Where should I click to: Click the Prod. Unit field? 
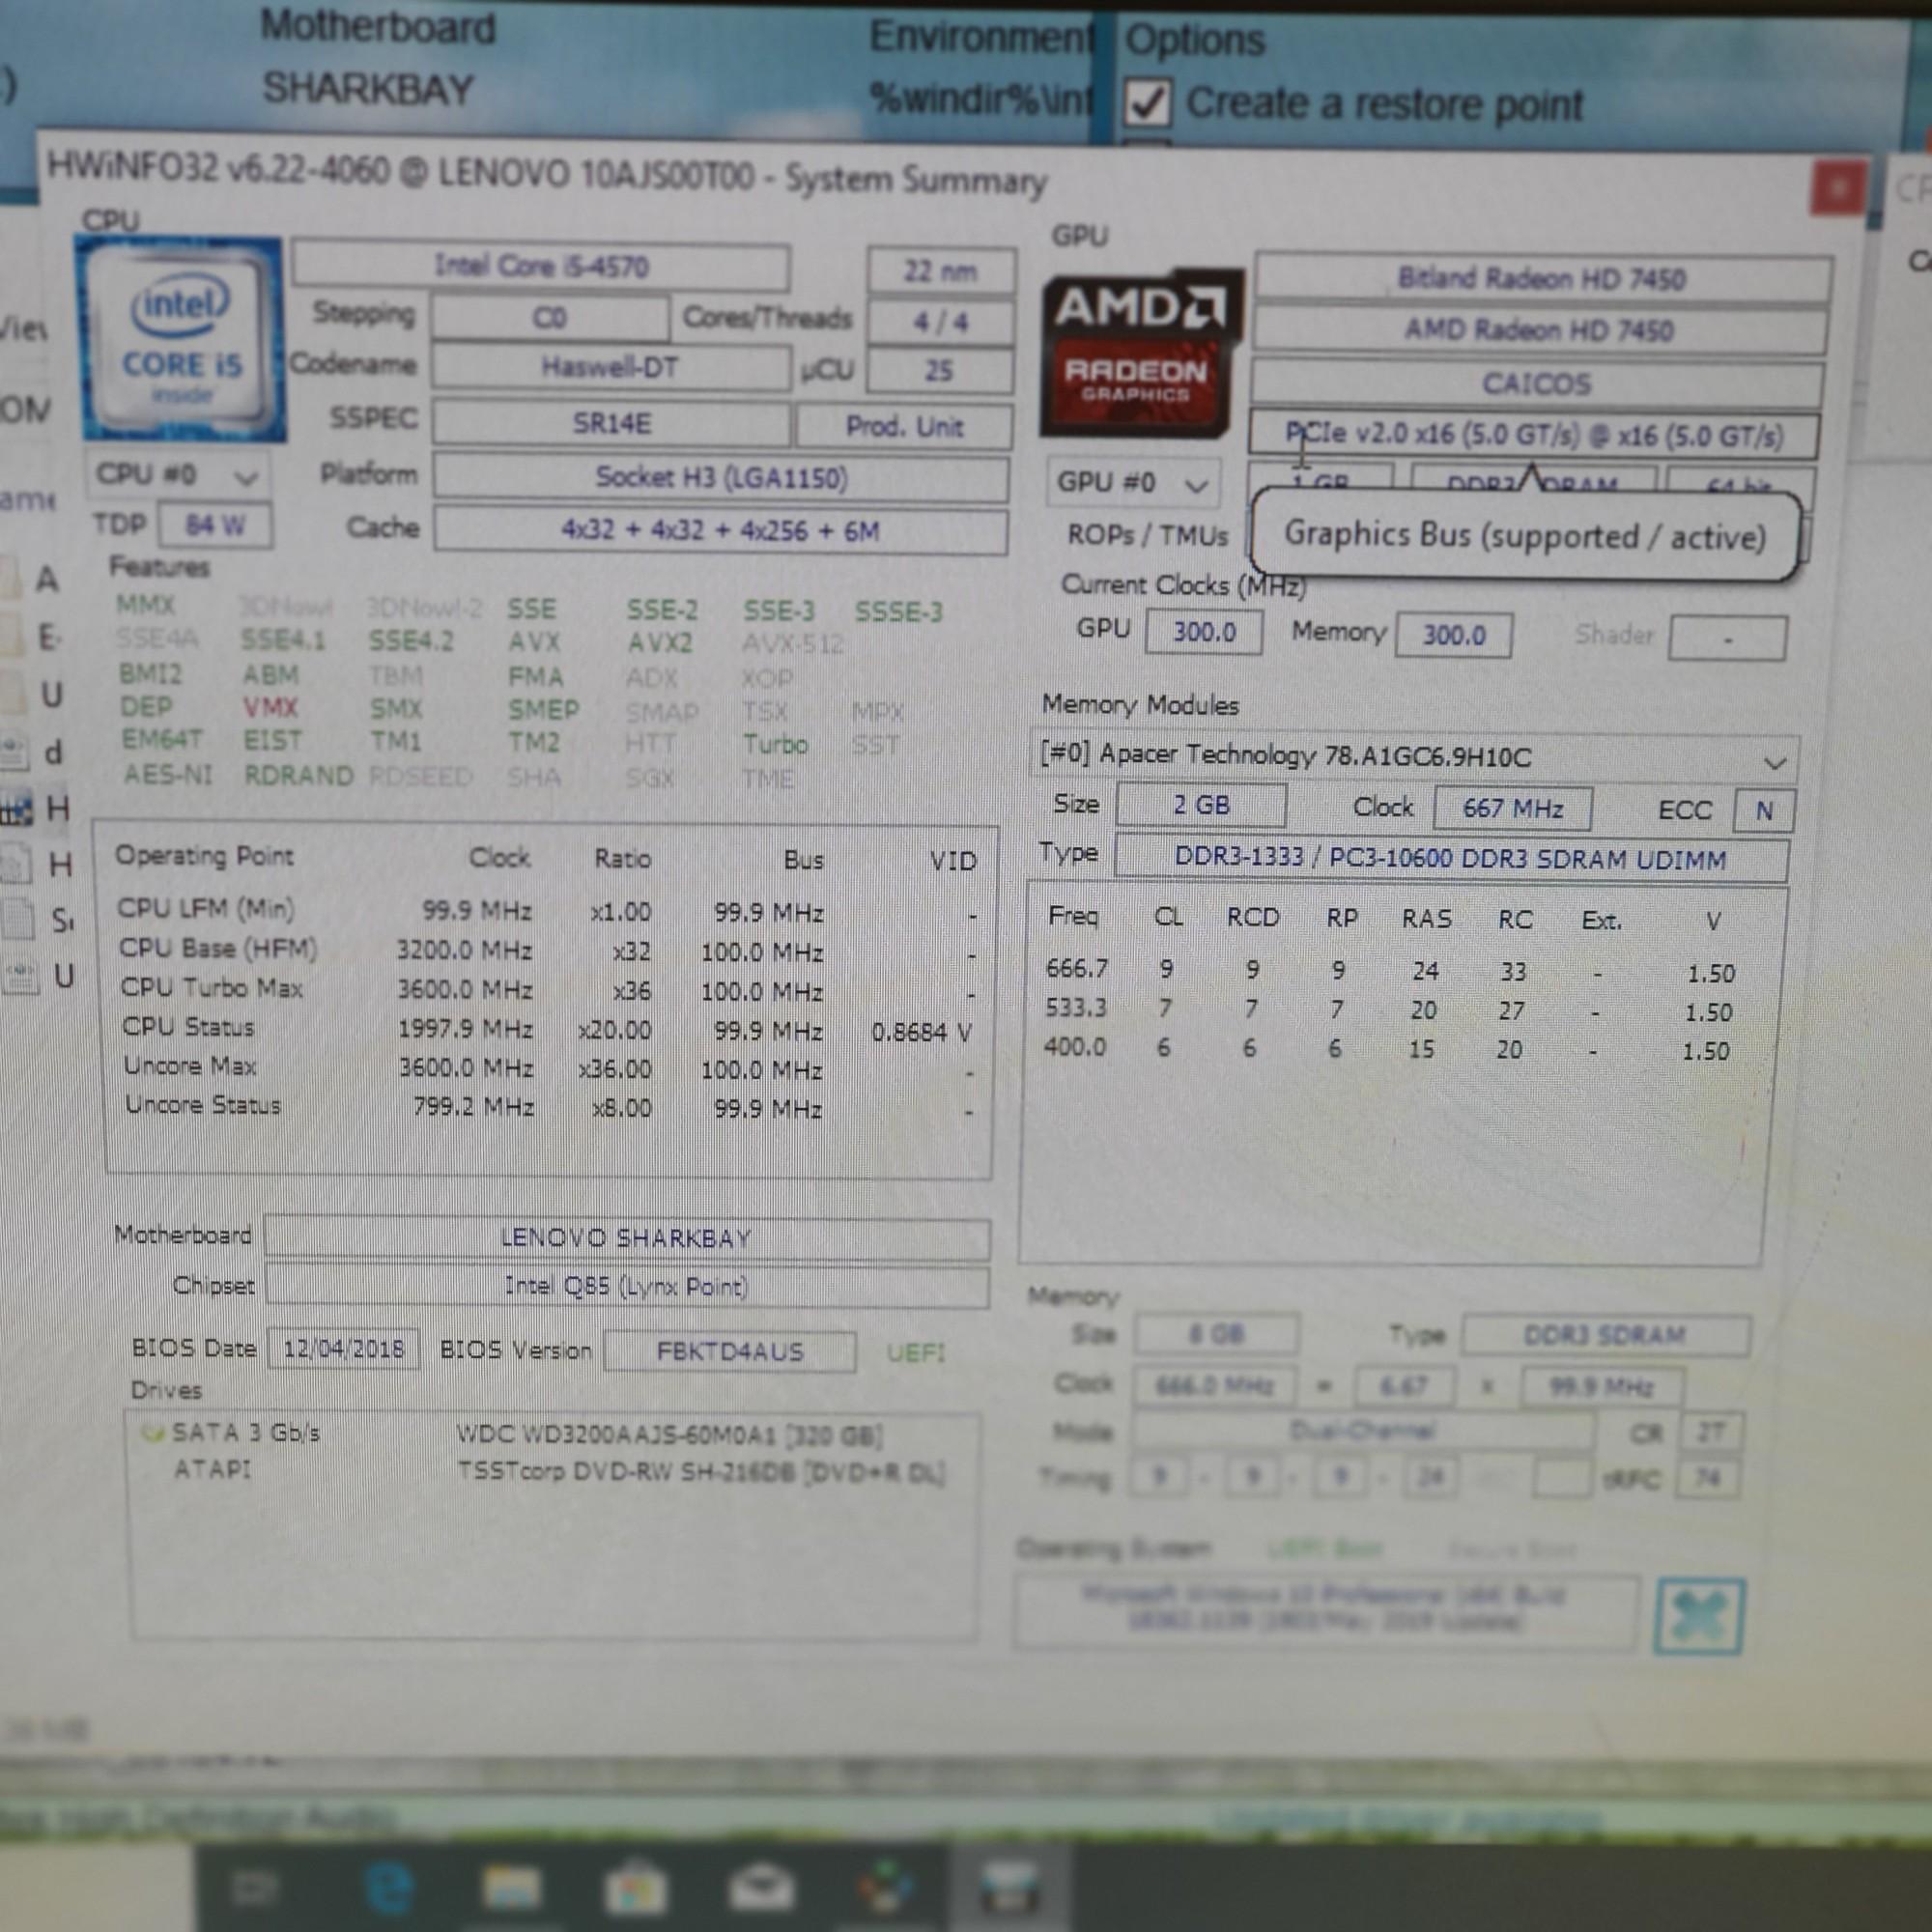[904, 426]
